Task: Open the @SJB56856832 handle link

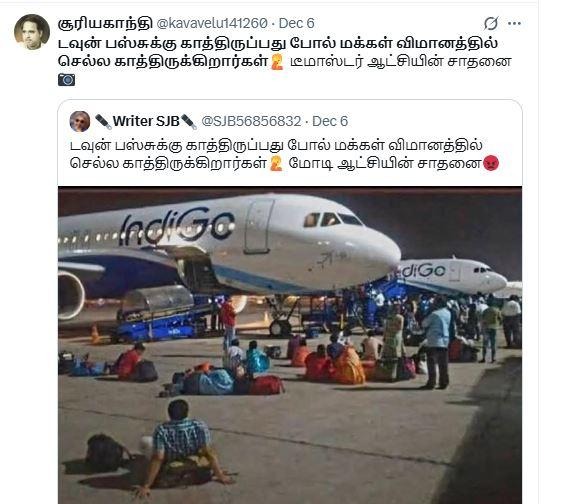Action: [x=251, y=121]
